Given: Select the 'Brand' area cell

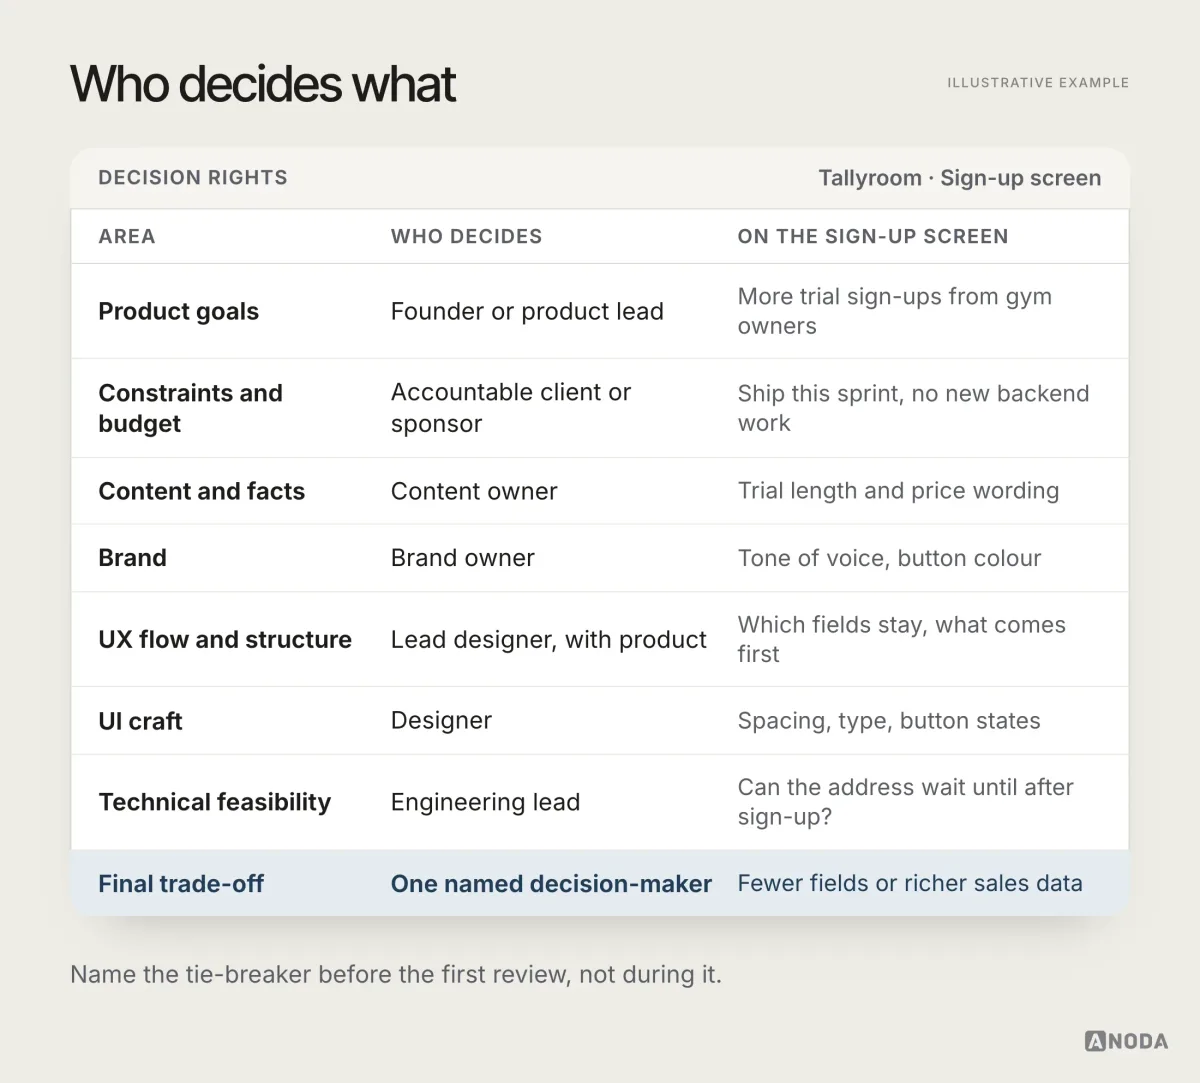Looking at the screenshot, I should coord(132,558).
